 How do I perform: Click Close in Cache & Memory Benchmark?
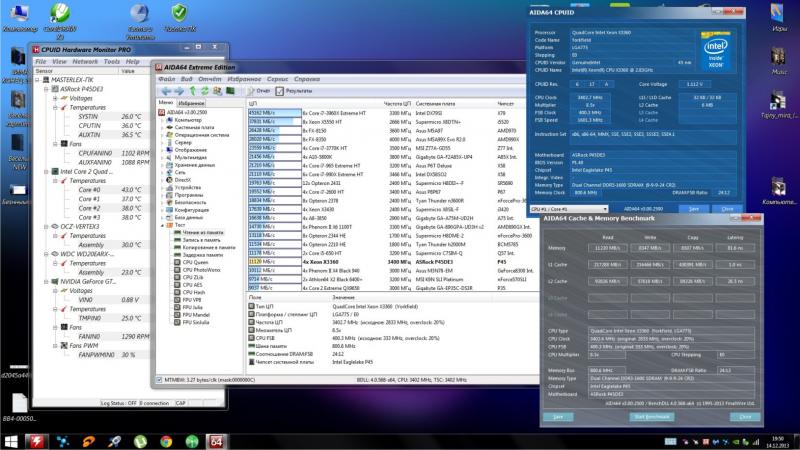(x=745, y=417)
